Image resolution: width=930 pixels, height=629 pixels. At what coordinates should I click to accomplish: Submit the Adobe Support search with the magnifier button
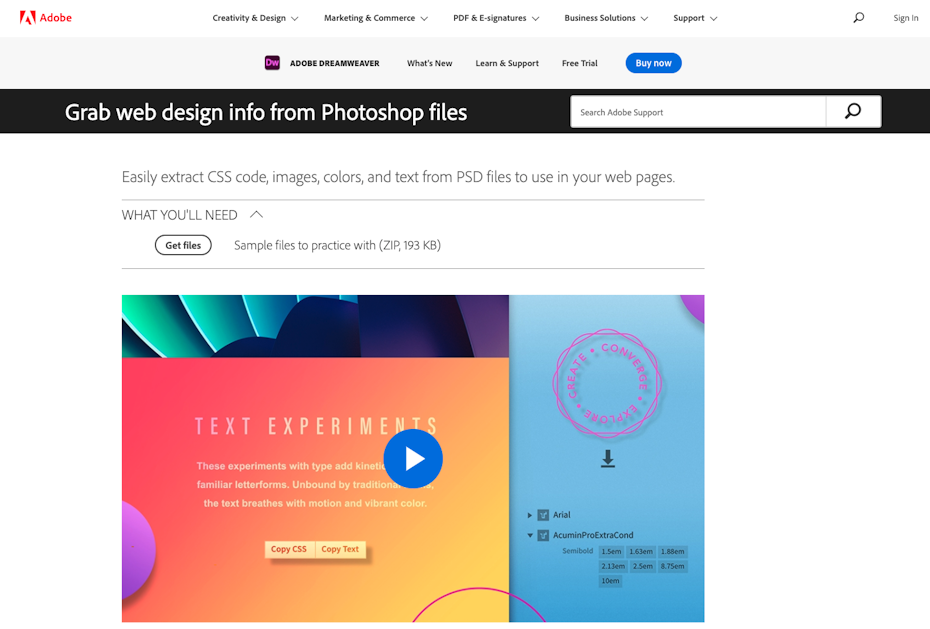(853, 112)
